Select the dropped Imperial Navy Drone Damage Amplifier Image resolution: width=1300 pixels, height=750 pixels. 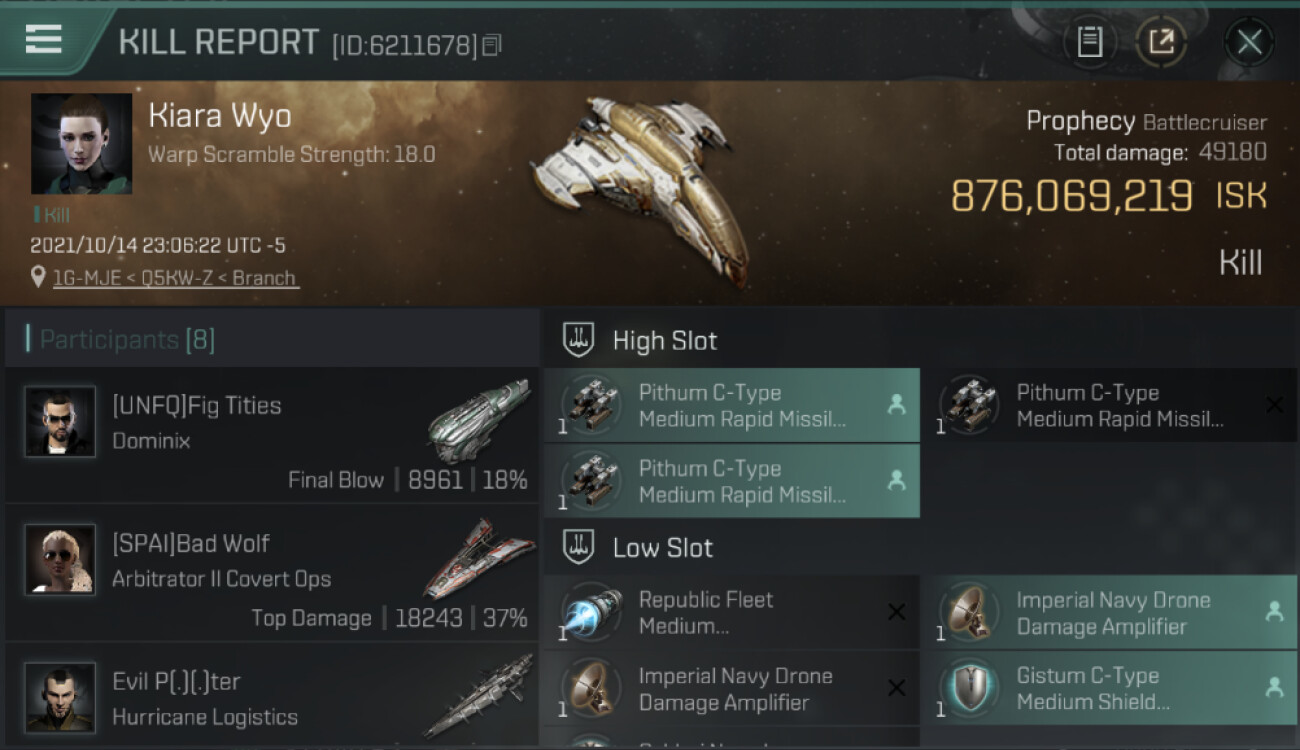[x=1108, y=612]
